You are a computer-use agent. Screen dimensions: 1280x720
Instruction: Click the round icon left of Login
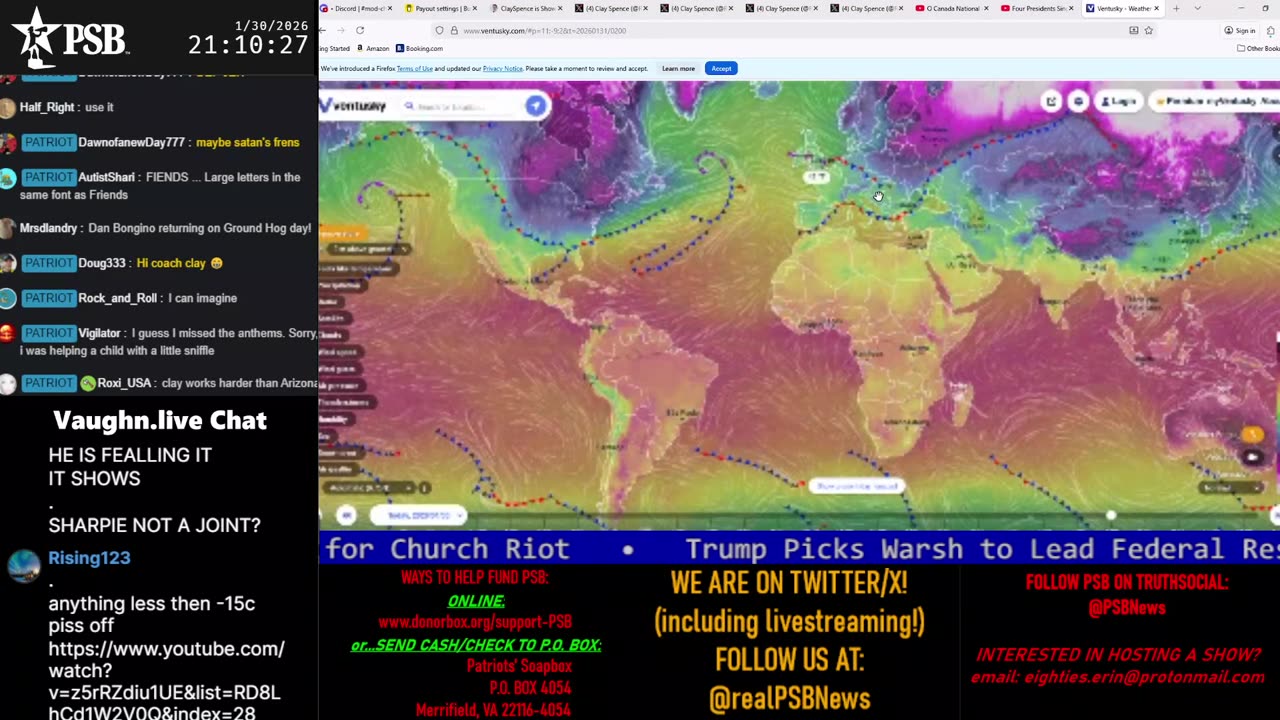coord(1078,101)
